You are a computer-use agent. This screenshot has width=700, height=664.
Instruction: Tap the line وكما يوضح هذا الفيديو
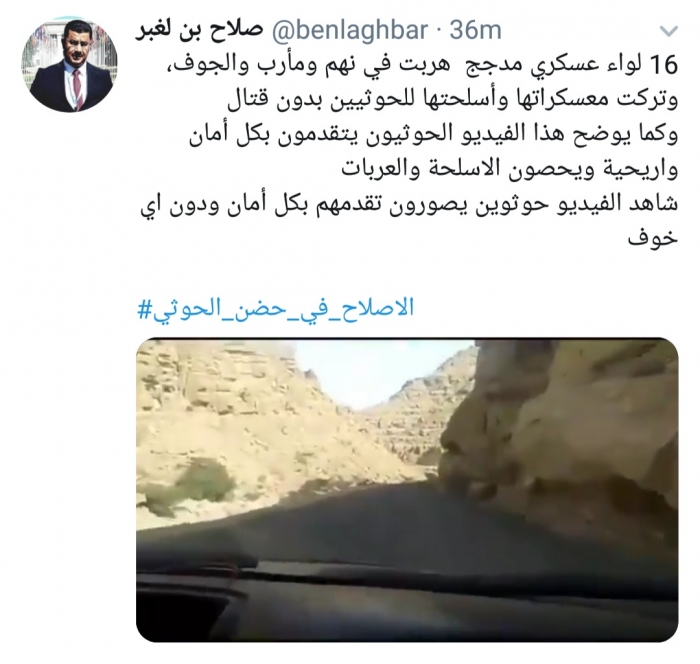pyautogui.click(x=433, y=135)
